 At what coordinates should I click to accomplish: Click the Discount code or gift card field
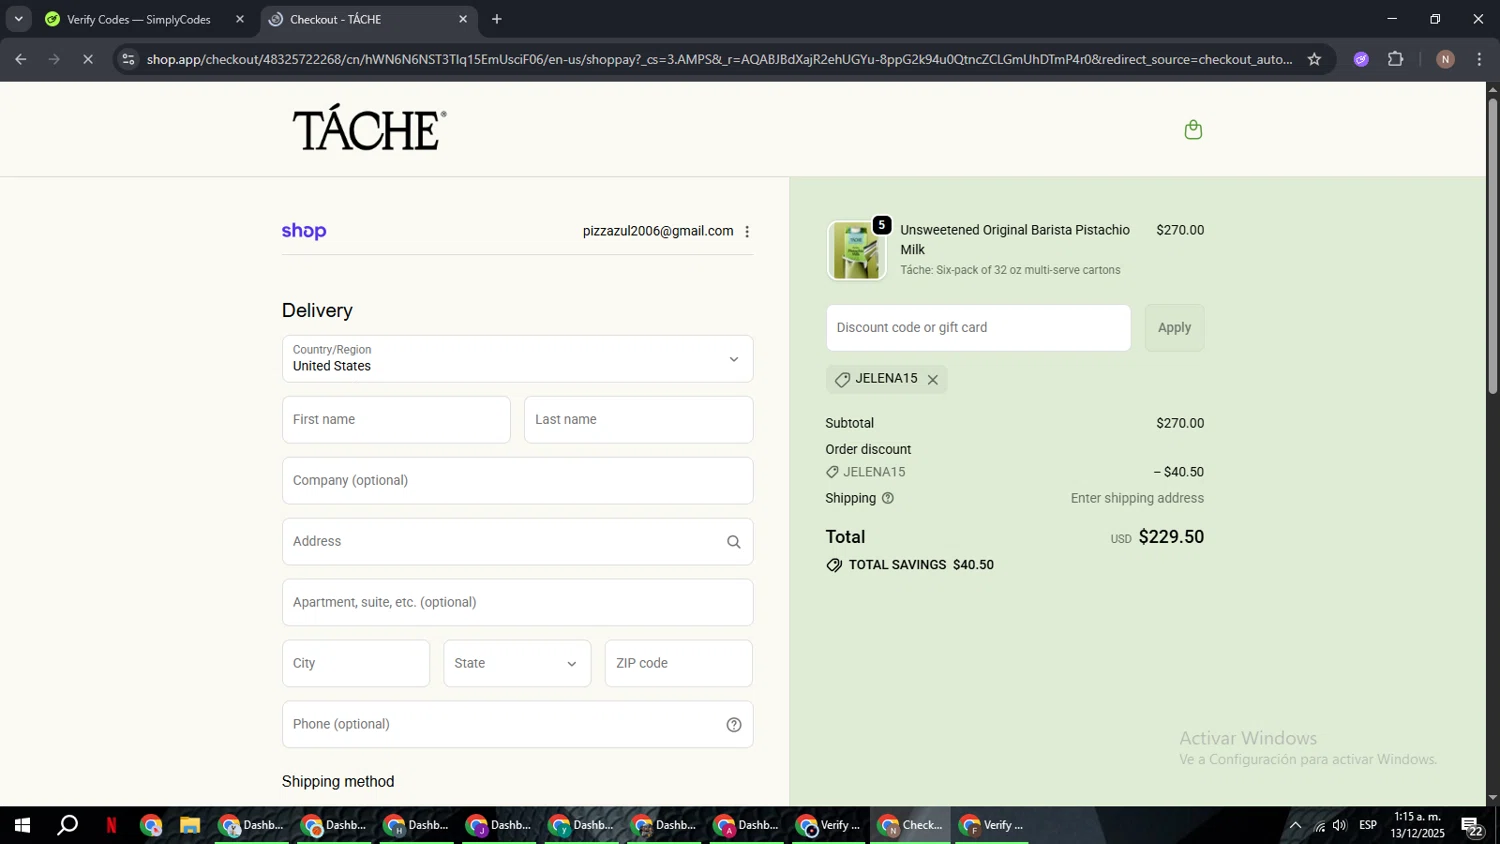pyautogui.click(x=978, y=328)
